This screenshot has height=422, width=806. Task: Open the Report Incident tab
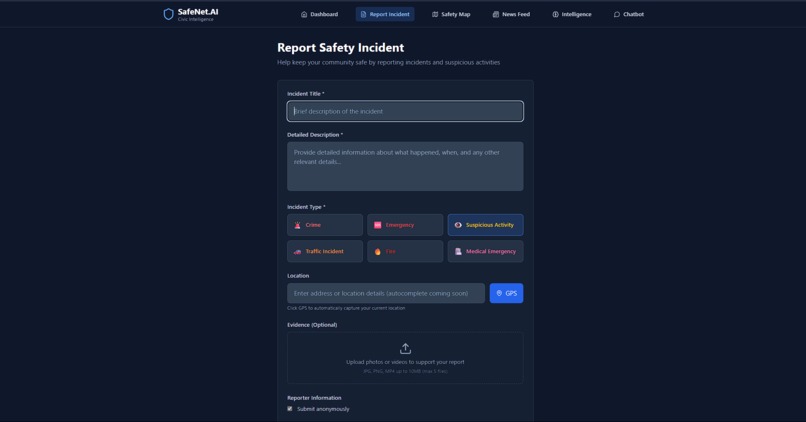pos(385,14)
